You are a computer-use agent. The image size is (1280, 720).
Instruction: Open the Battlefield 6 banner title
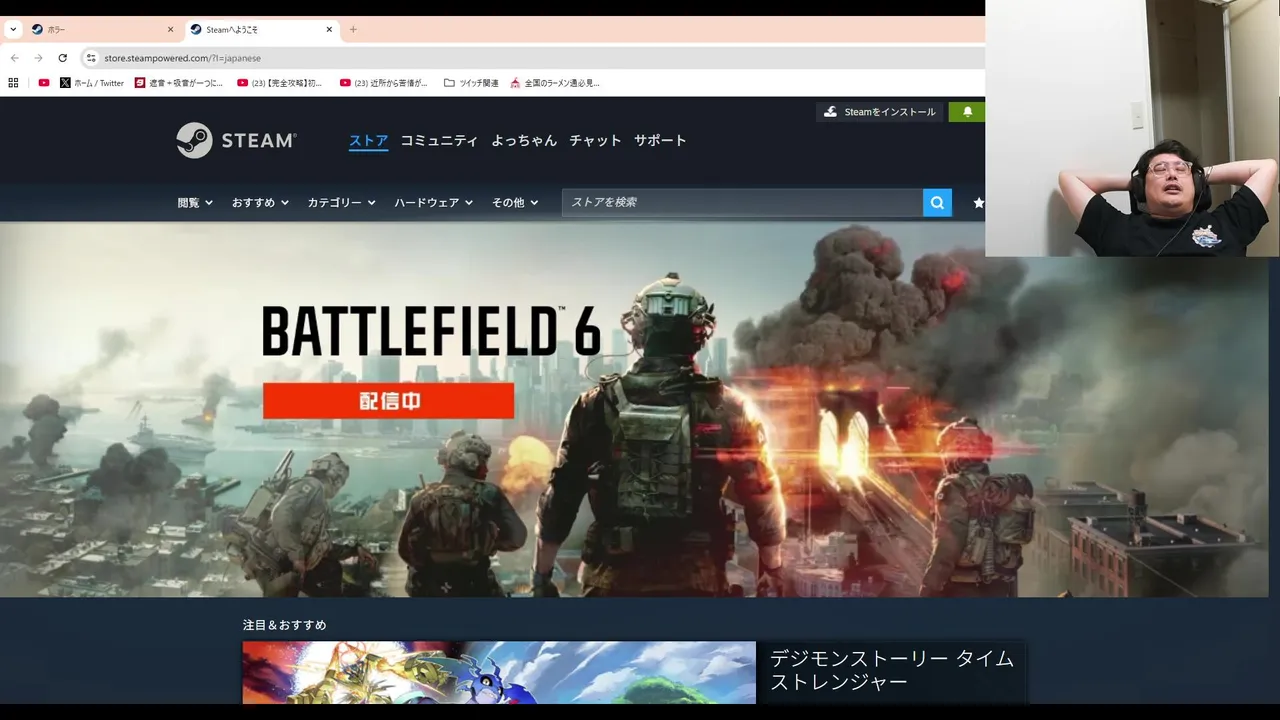431,331
